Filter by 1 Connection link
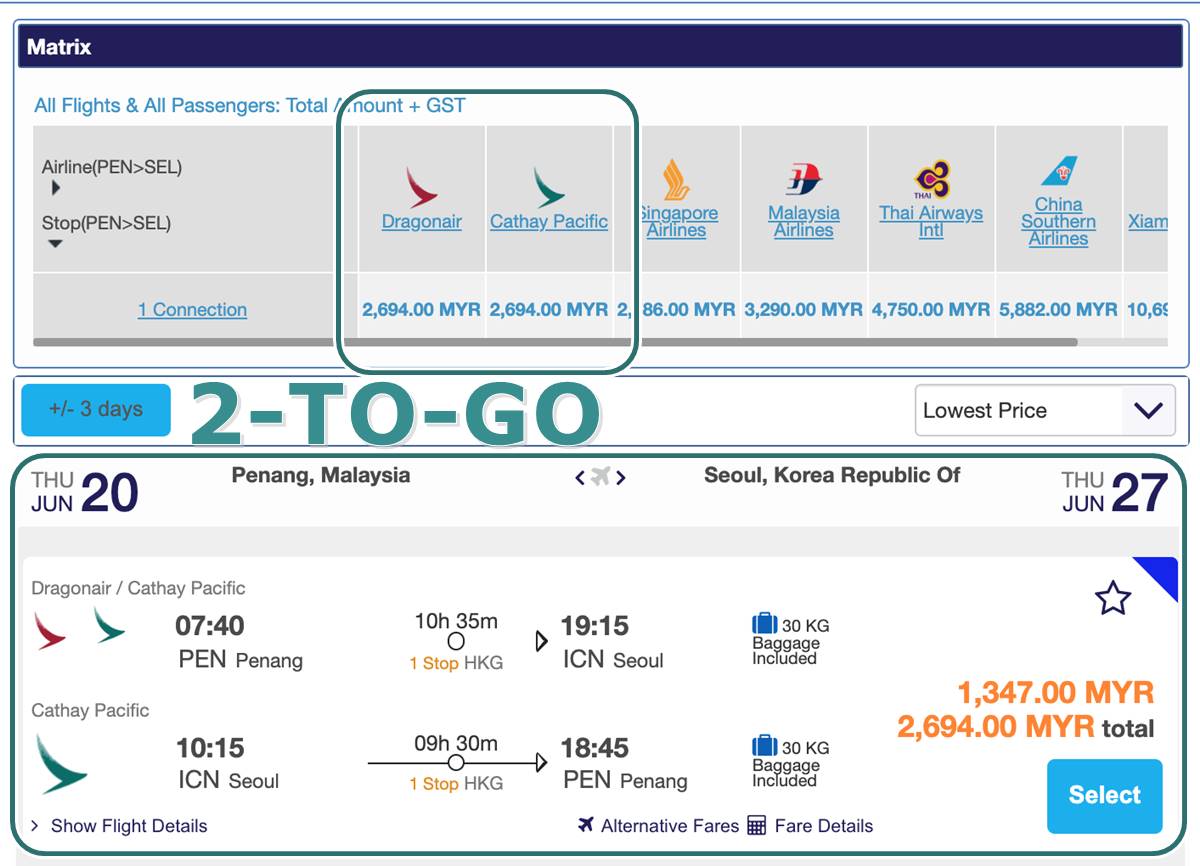 (x=192, y=310)
